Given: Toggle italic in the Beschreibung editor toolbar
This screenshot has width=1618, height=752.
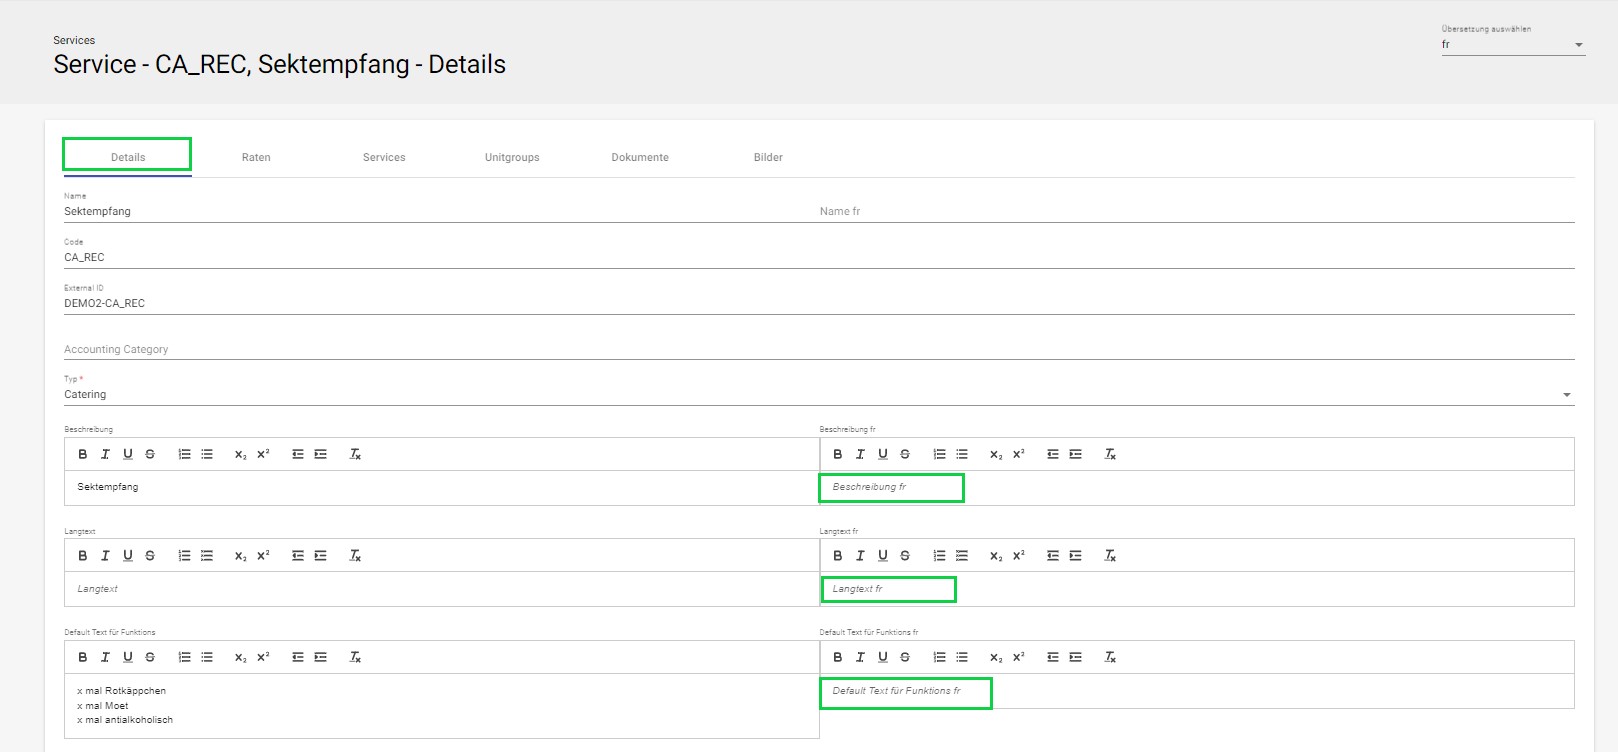Looking at the screenshot, I should (x=105, y=454).
